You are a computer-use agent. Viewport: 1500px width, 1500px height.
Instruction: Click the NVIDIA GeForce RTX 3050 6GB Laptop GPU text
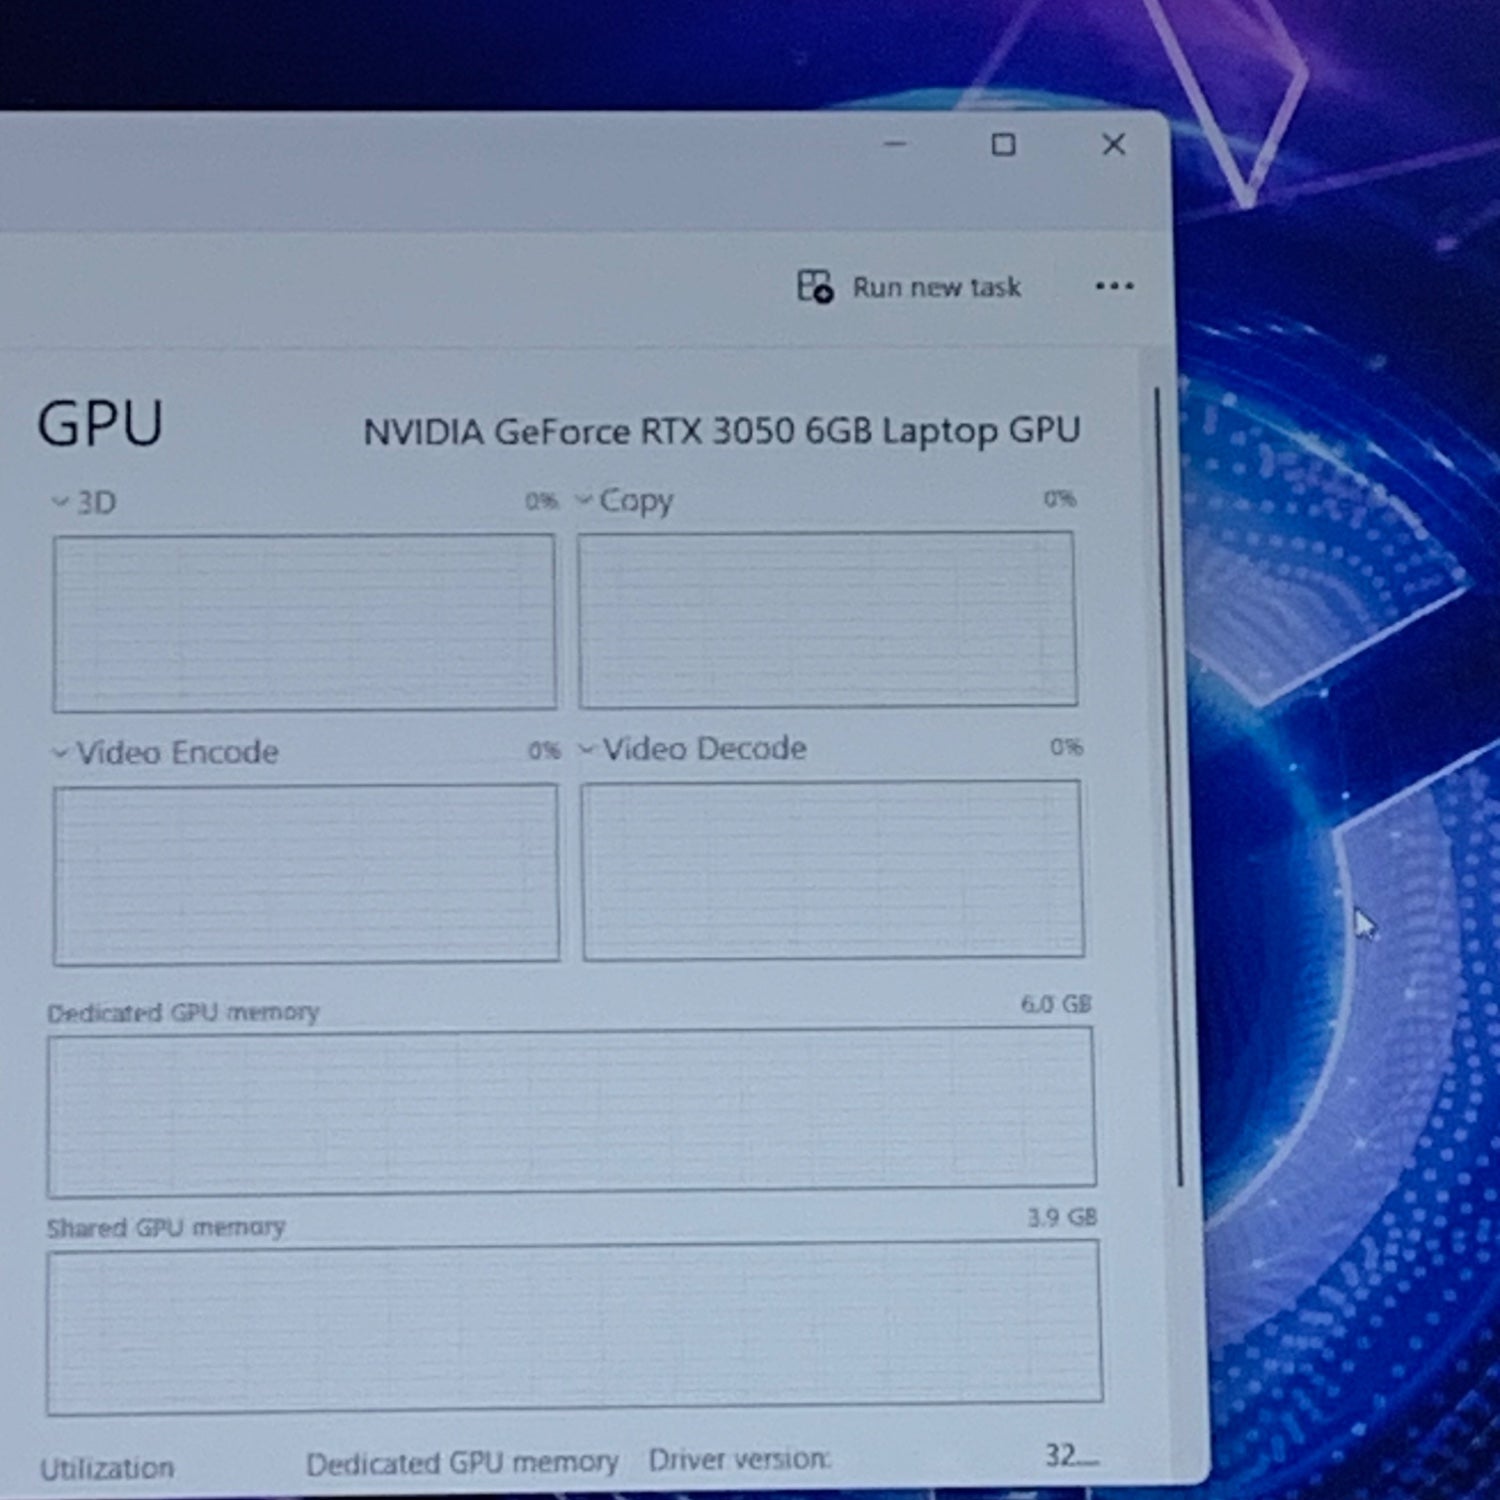point(722,432)
